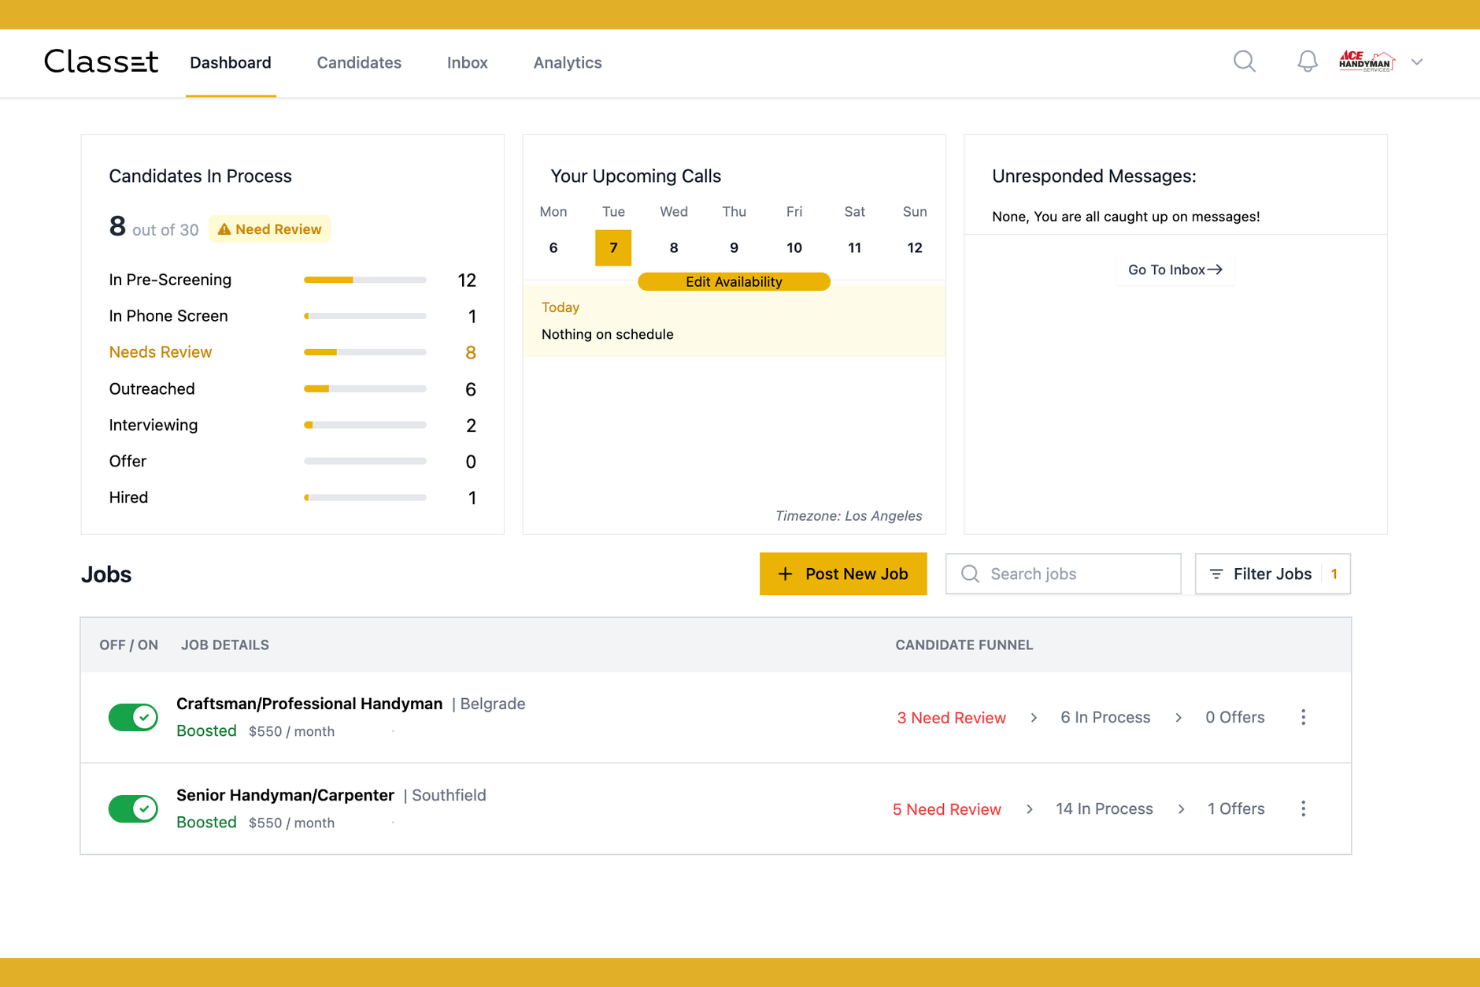Viewport: 1480px width, 987px height.
Task: Select Saturday 11 in the calendar
Action: click(854, 248)
